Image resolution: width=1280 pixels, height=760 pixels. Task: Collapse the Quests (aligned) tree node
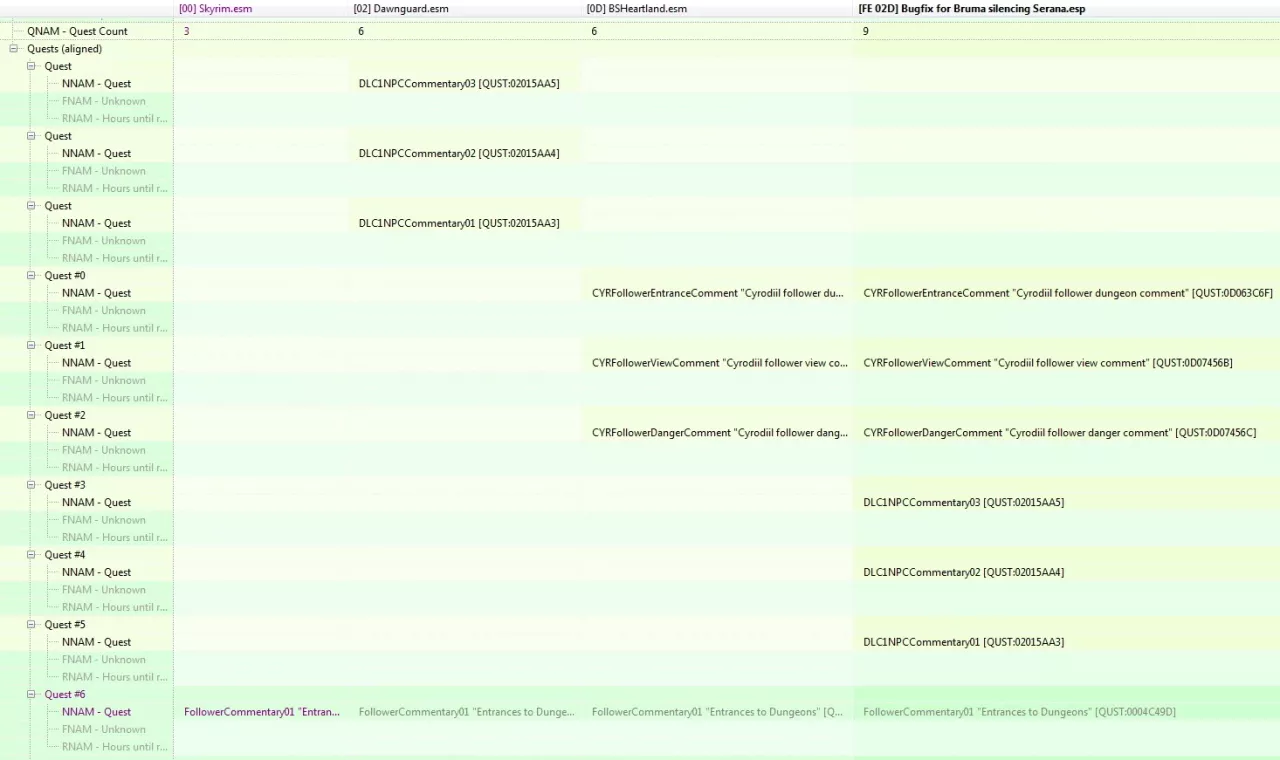(x=14, y=49)
